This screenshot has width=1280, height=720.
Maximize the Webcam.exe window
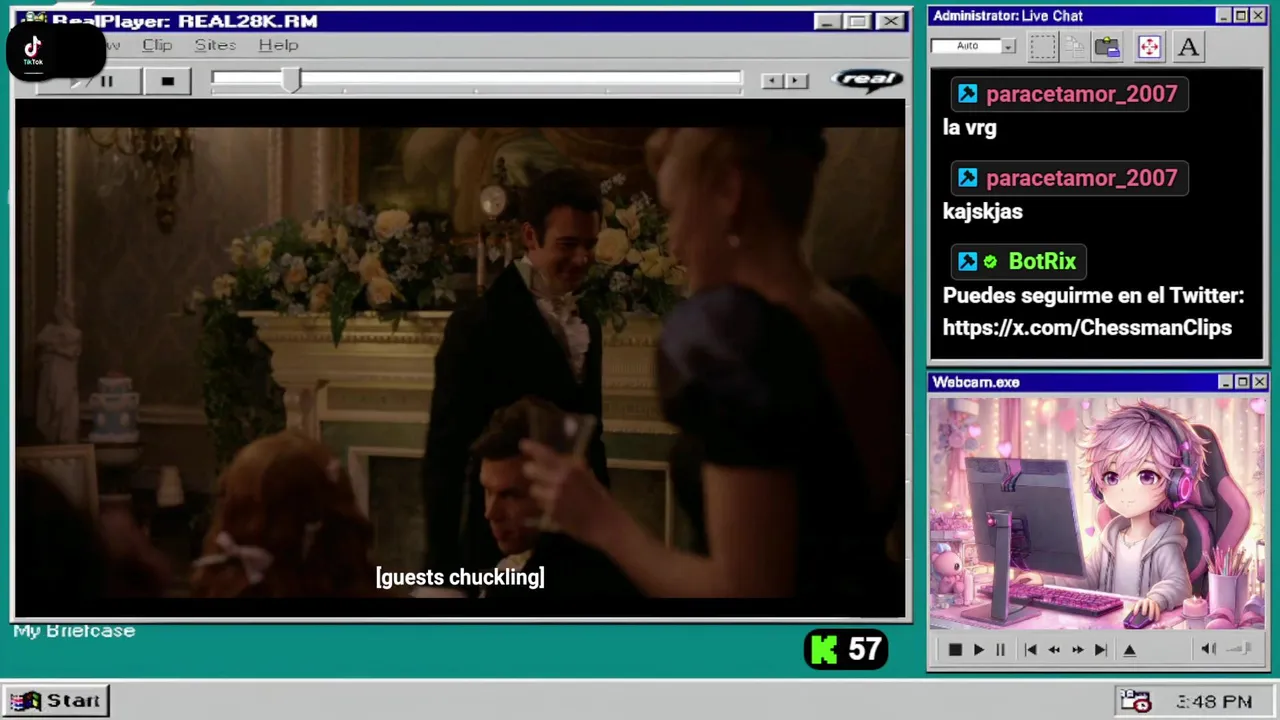[1242, 382]
